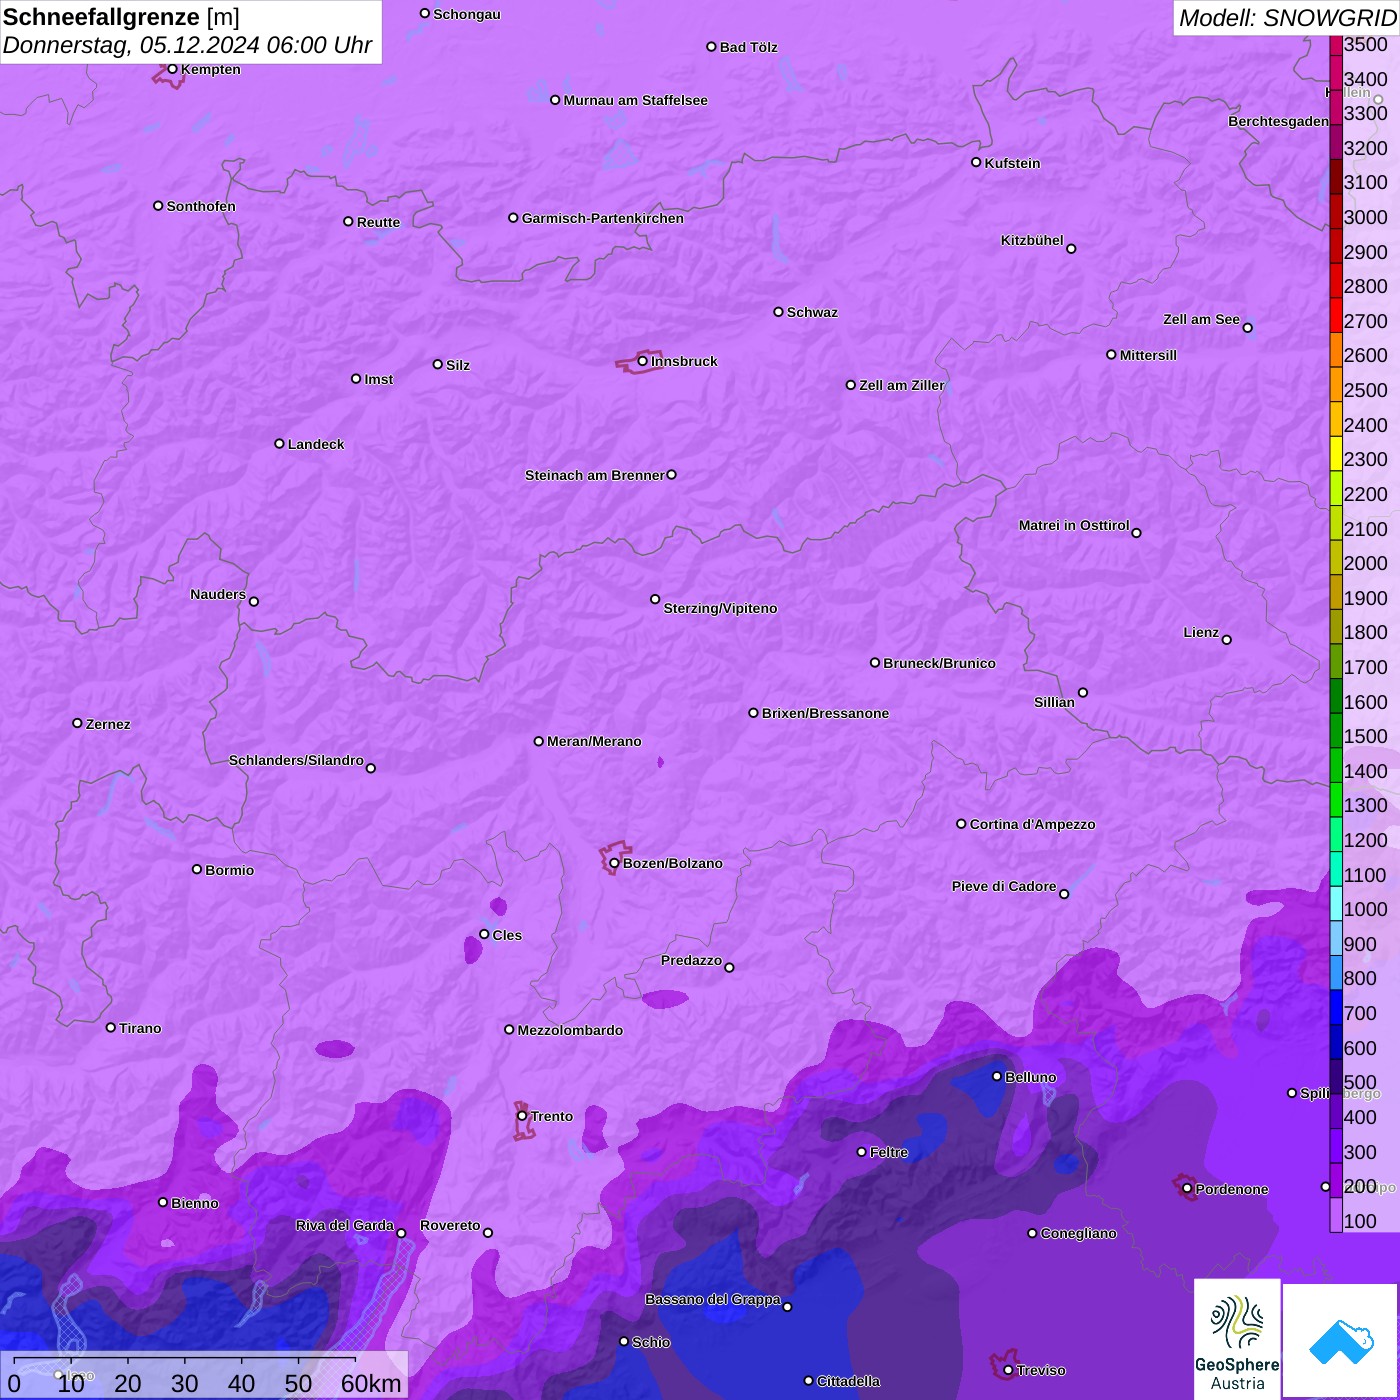The height and width of the screenshot is (1400, 1400).
Task: Click the 'Modell: SNOWGRID' label
Action: pos(1287,17)
